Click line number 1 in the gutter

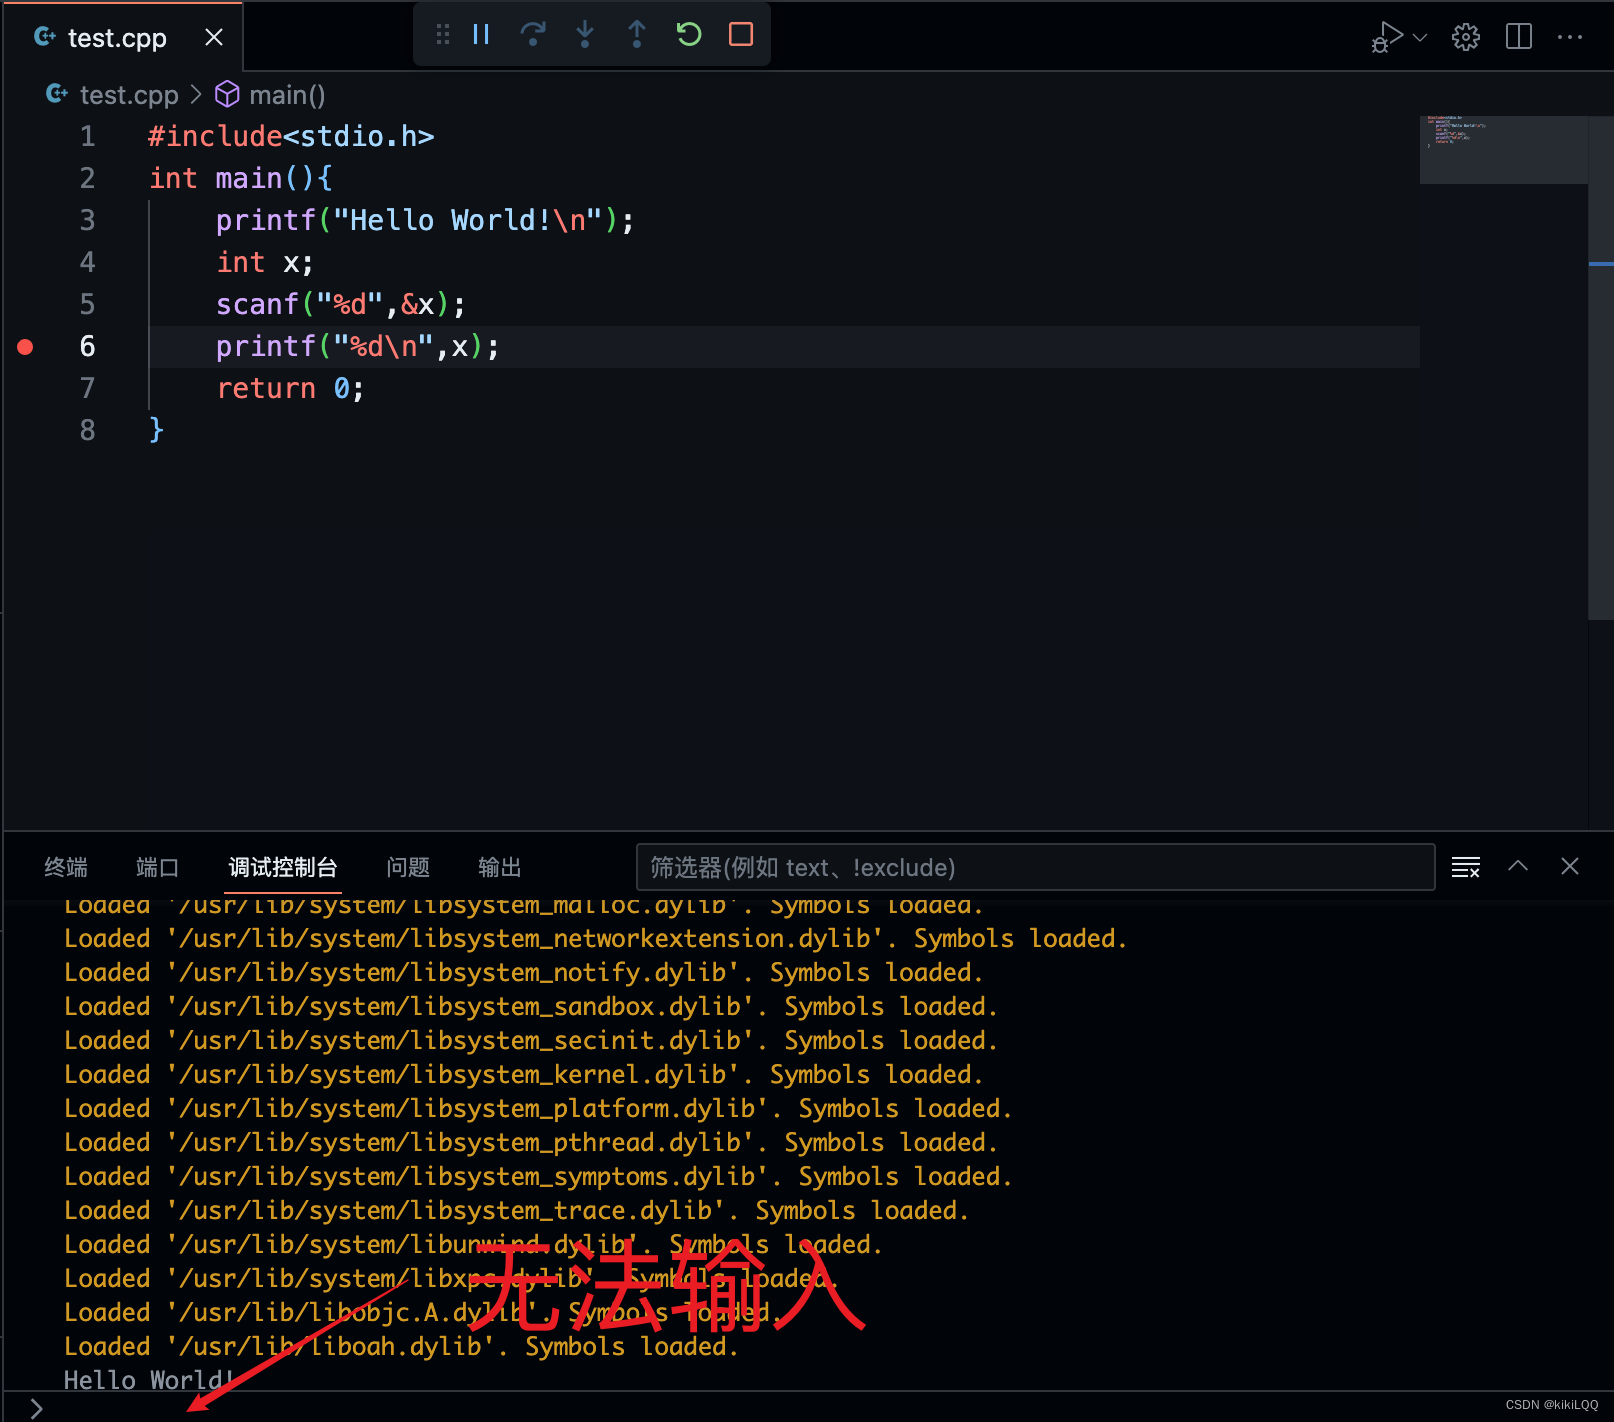[88, 137]
